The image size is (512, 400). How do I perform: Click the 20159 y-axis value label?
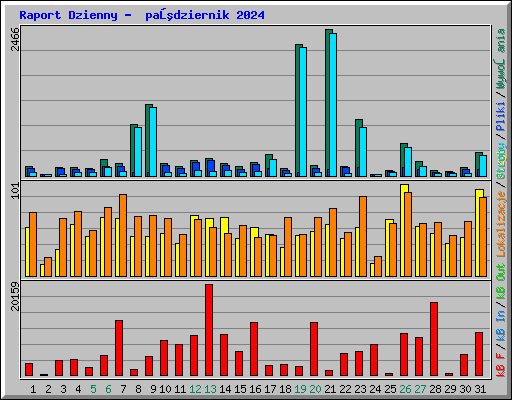click(x=15, y=296)
